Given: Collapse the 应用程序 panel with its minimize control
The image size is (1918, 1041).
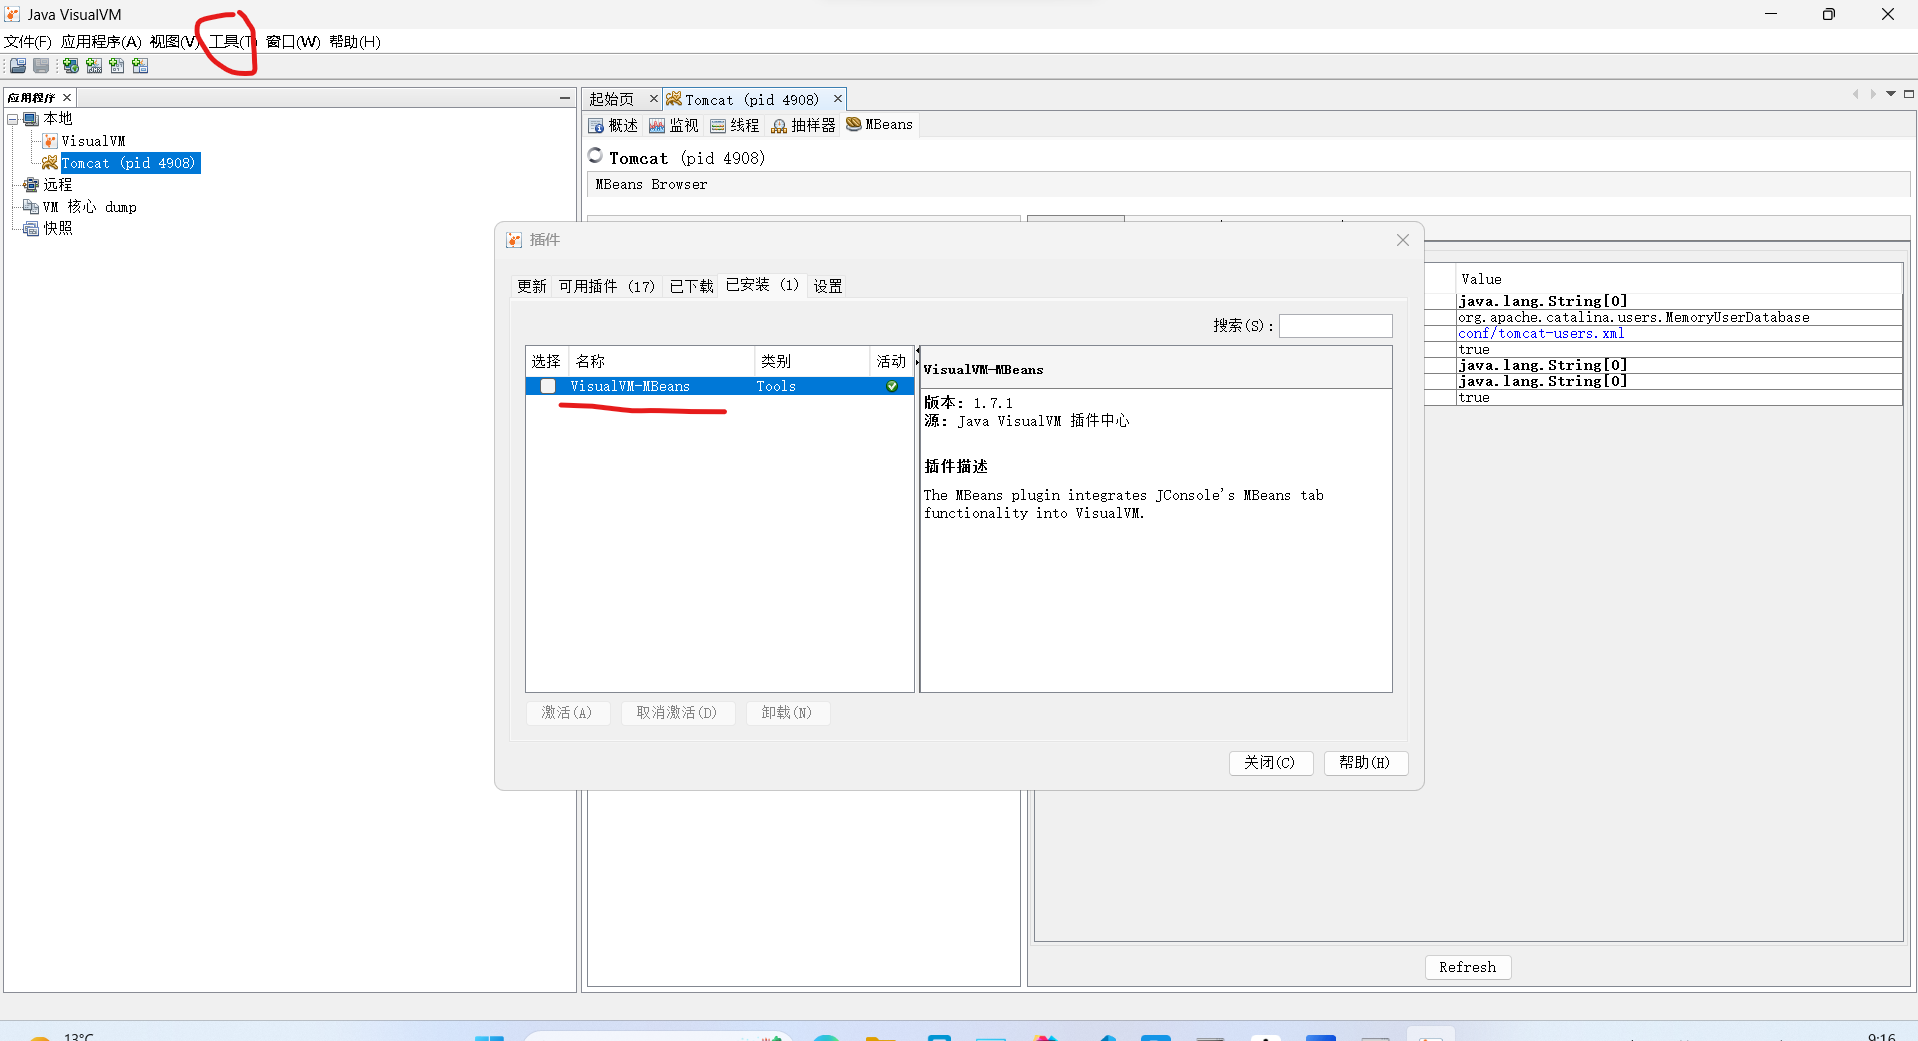Looking at the screenshot, I should pos(565,98).
